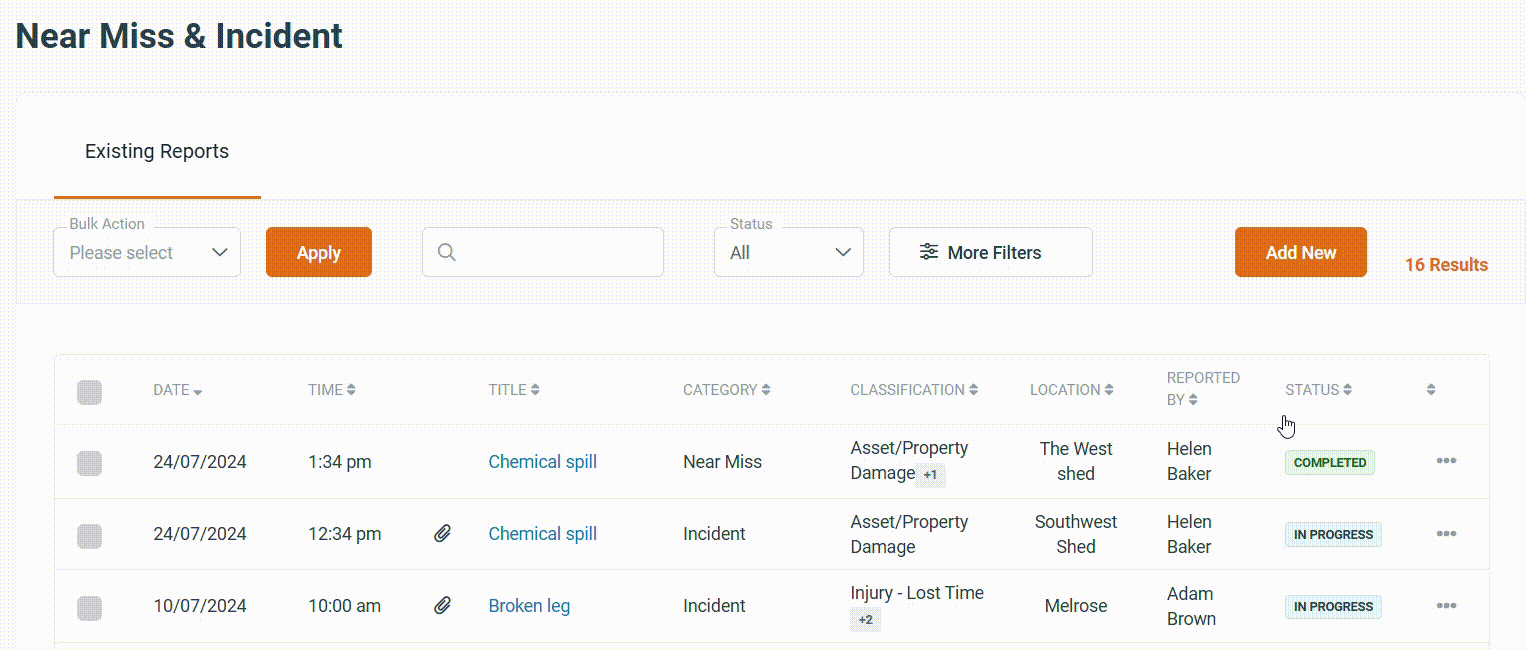Sort by the Classification column arrows

pos(973,390)
